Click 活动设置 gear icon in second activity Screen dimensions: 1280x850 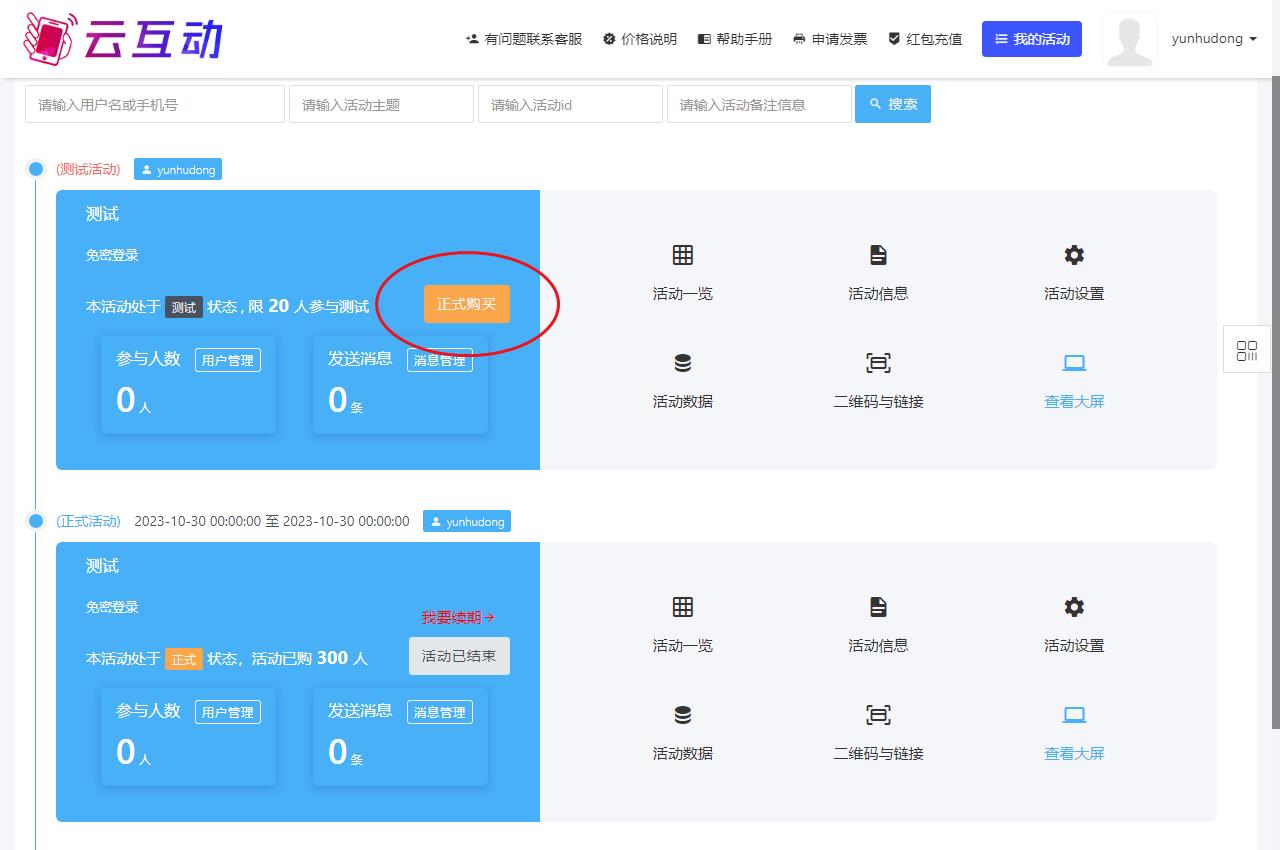click(1074, 607)
